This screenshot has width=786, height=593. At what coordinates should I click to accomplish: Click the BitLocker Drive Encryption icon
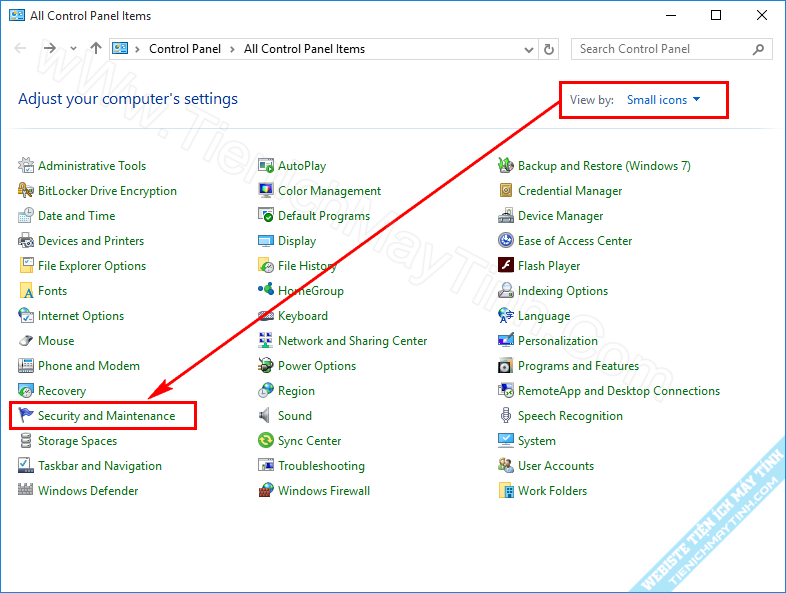26,190
